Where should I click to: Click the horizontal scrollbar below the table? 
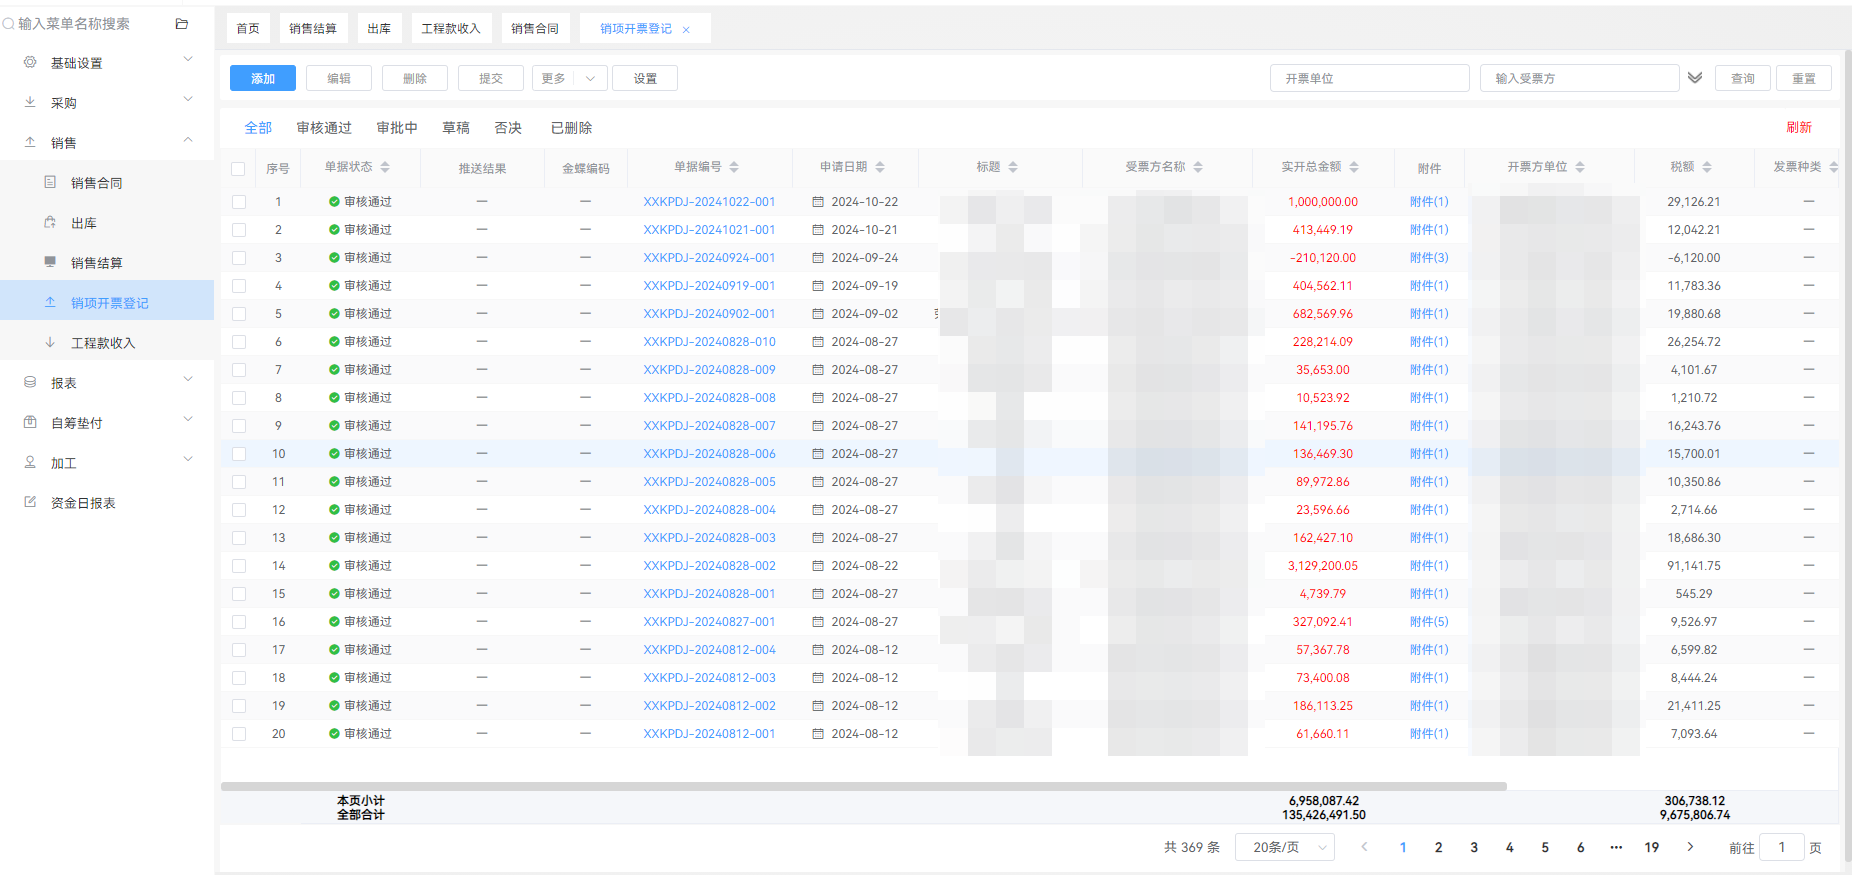tap(863, 786)
